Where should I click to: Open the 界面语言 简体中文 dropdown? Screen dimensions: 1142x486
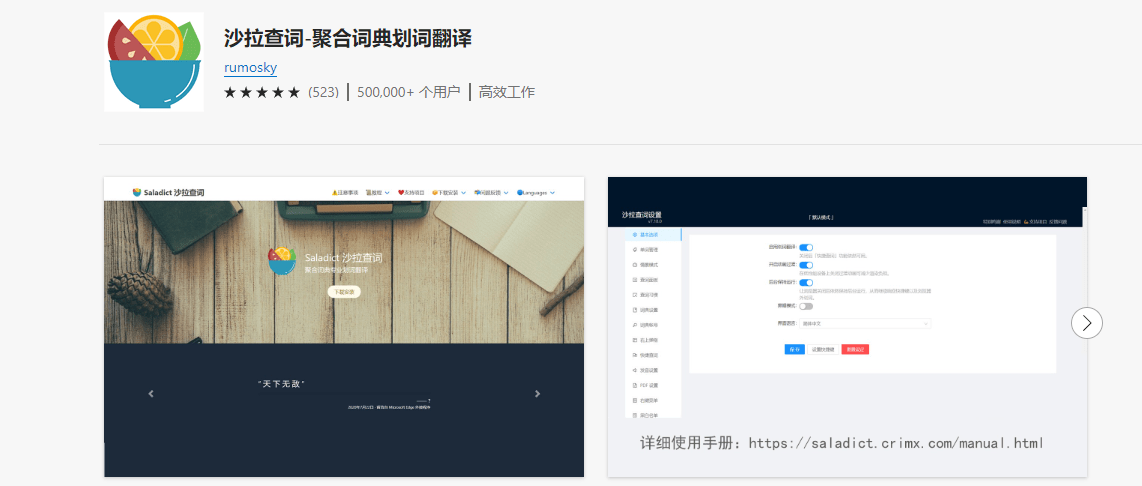pyautogui.click(x=865, y=323)
